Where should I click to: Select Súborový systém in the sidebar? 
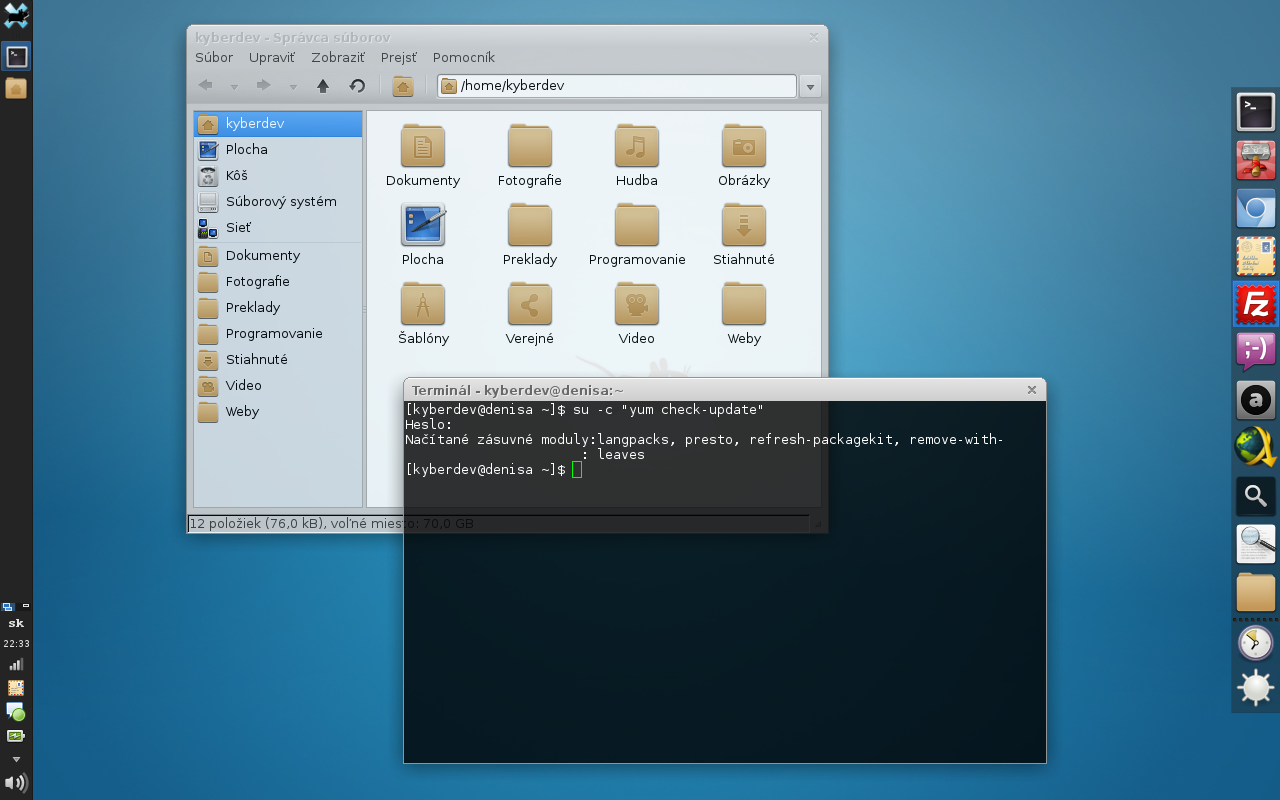point(280,201)
